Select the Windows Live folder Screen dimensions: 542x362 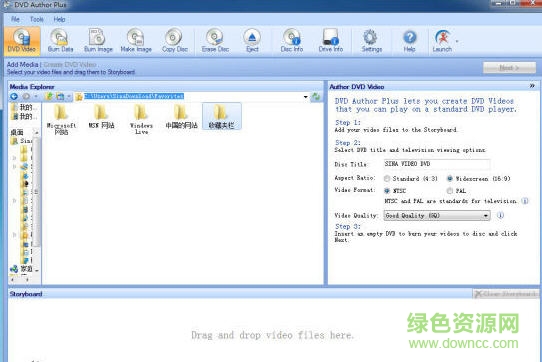pyautogui.click(x=141, y=120)
